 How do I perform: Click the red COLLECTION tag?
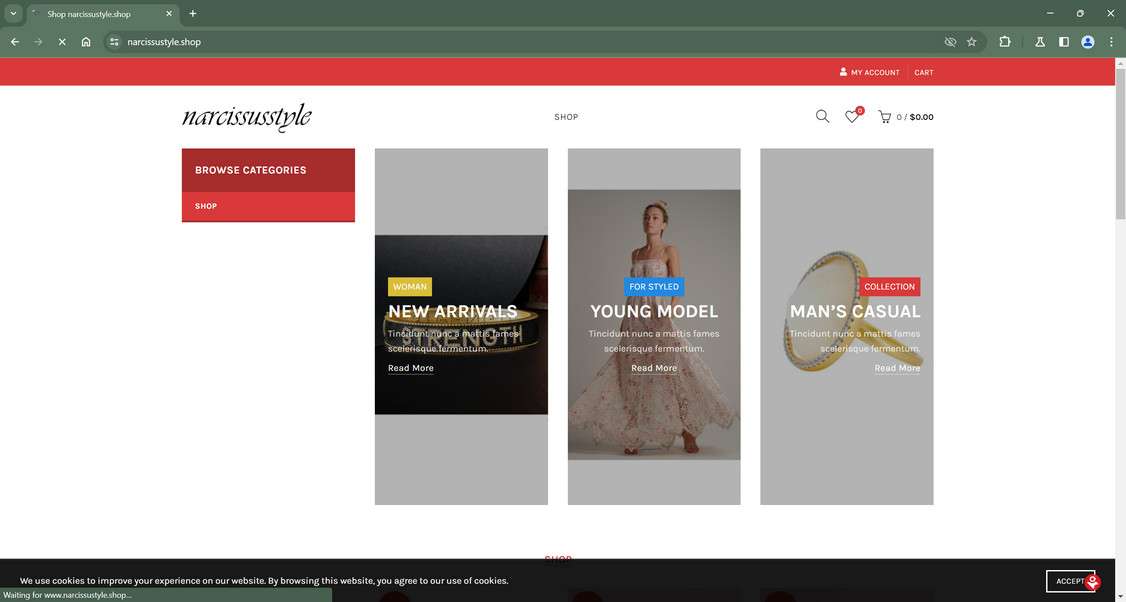pos(889,287)
